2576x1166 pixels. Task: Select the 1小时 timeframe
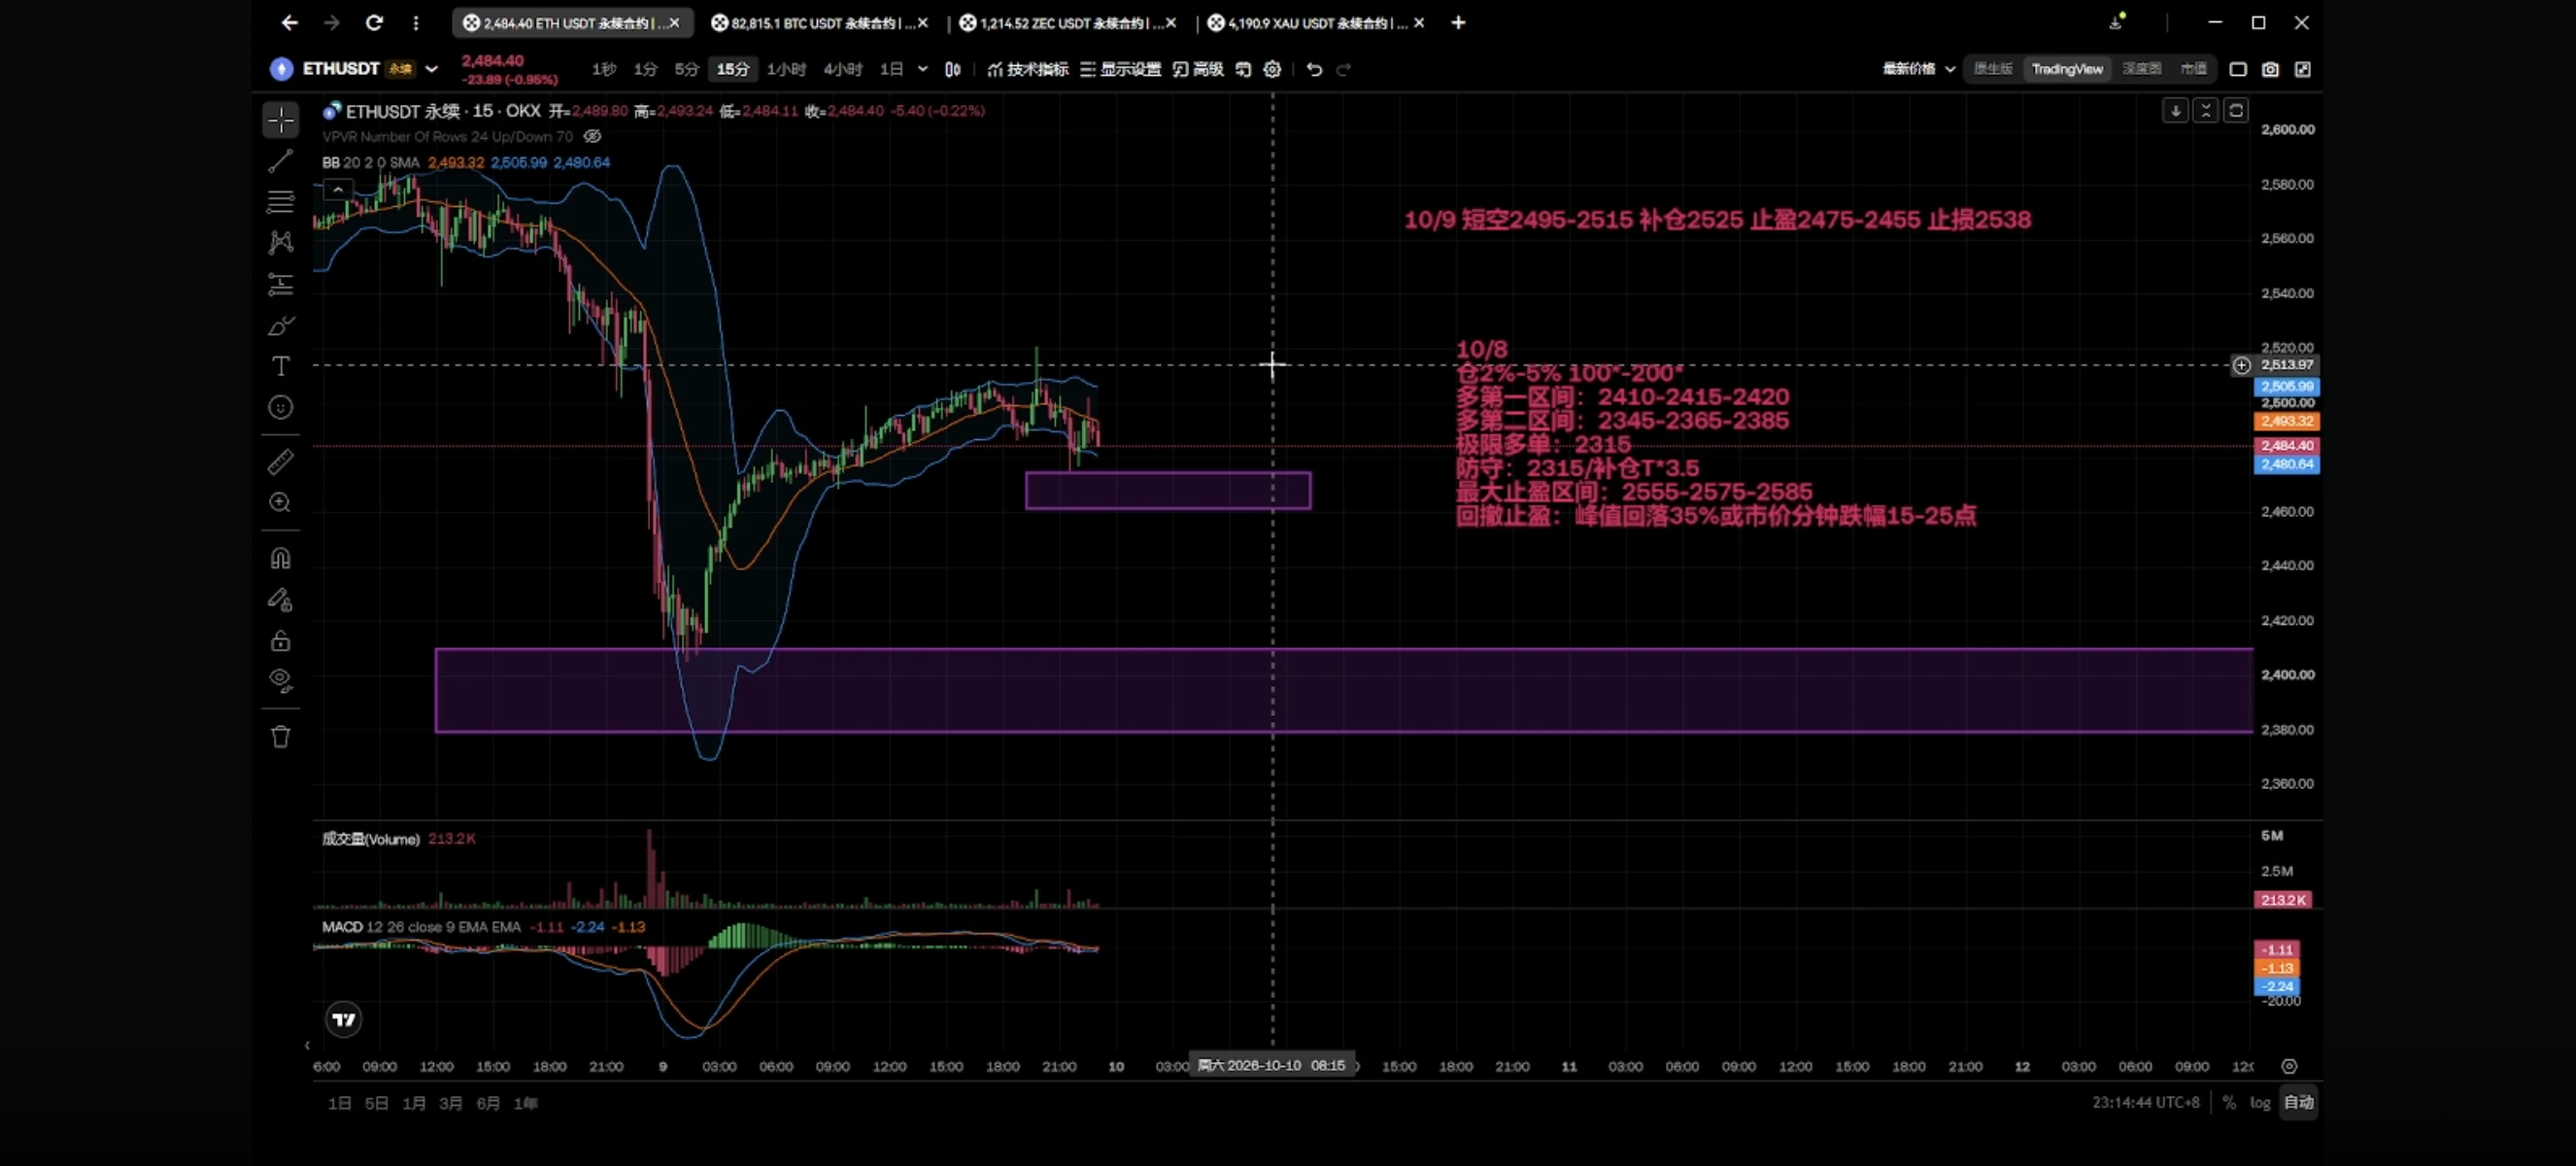click(x=786, y=69)
